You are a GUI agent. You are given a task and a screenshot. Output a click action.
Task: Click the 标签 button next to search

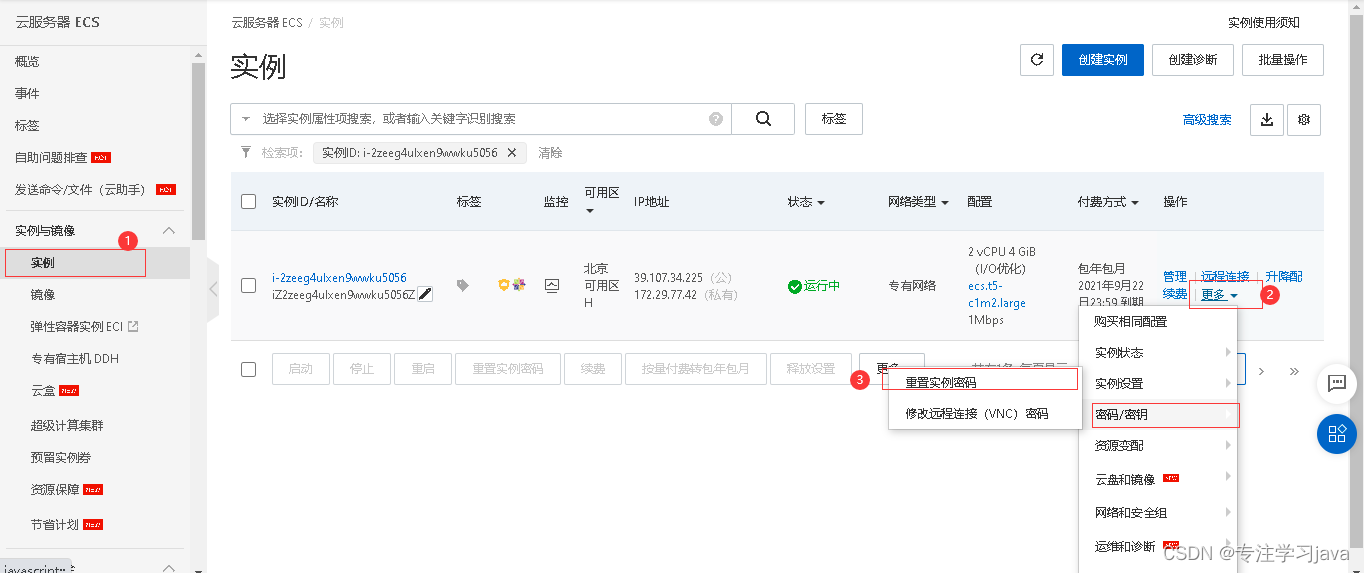click(x=834, y=119)
